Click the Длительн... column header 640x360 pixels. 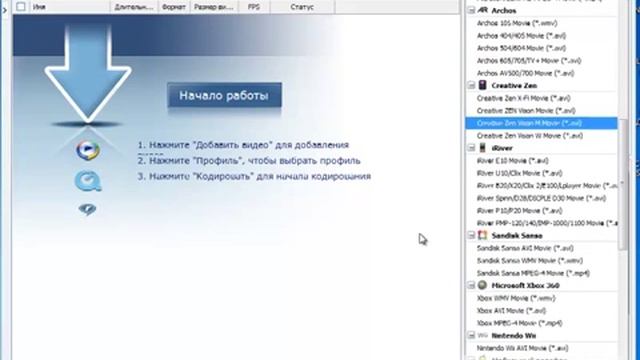coord(134,7)
